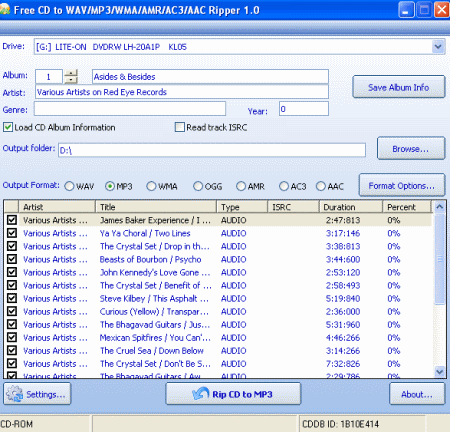Focus the empty Genre input field
The height and width of the screenshot is (432, 450).
tap(130, 109)
